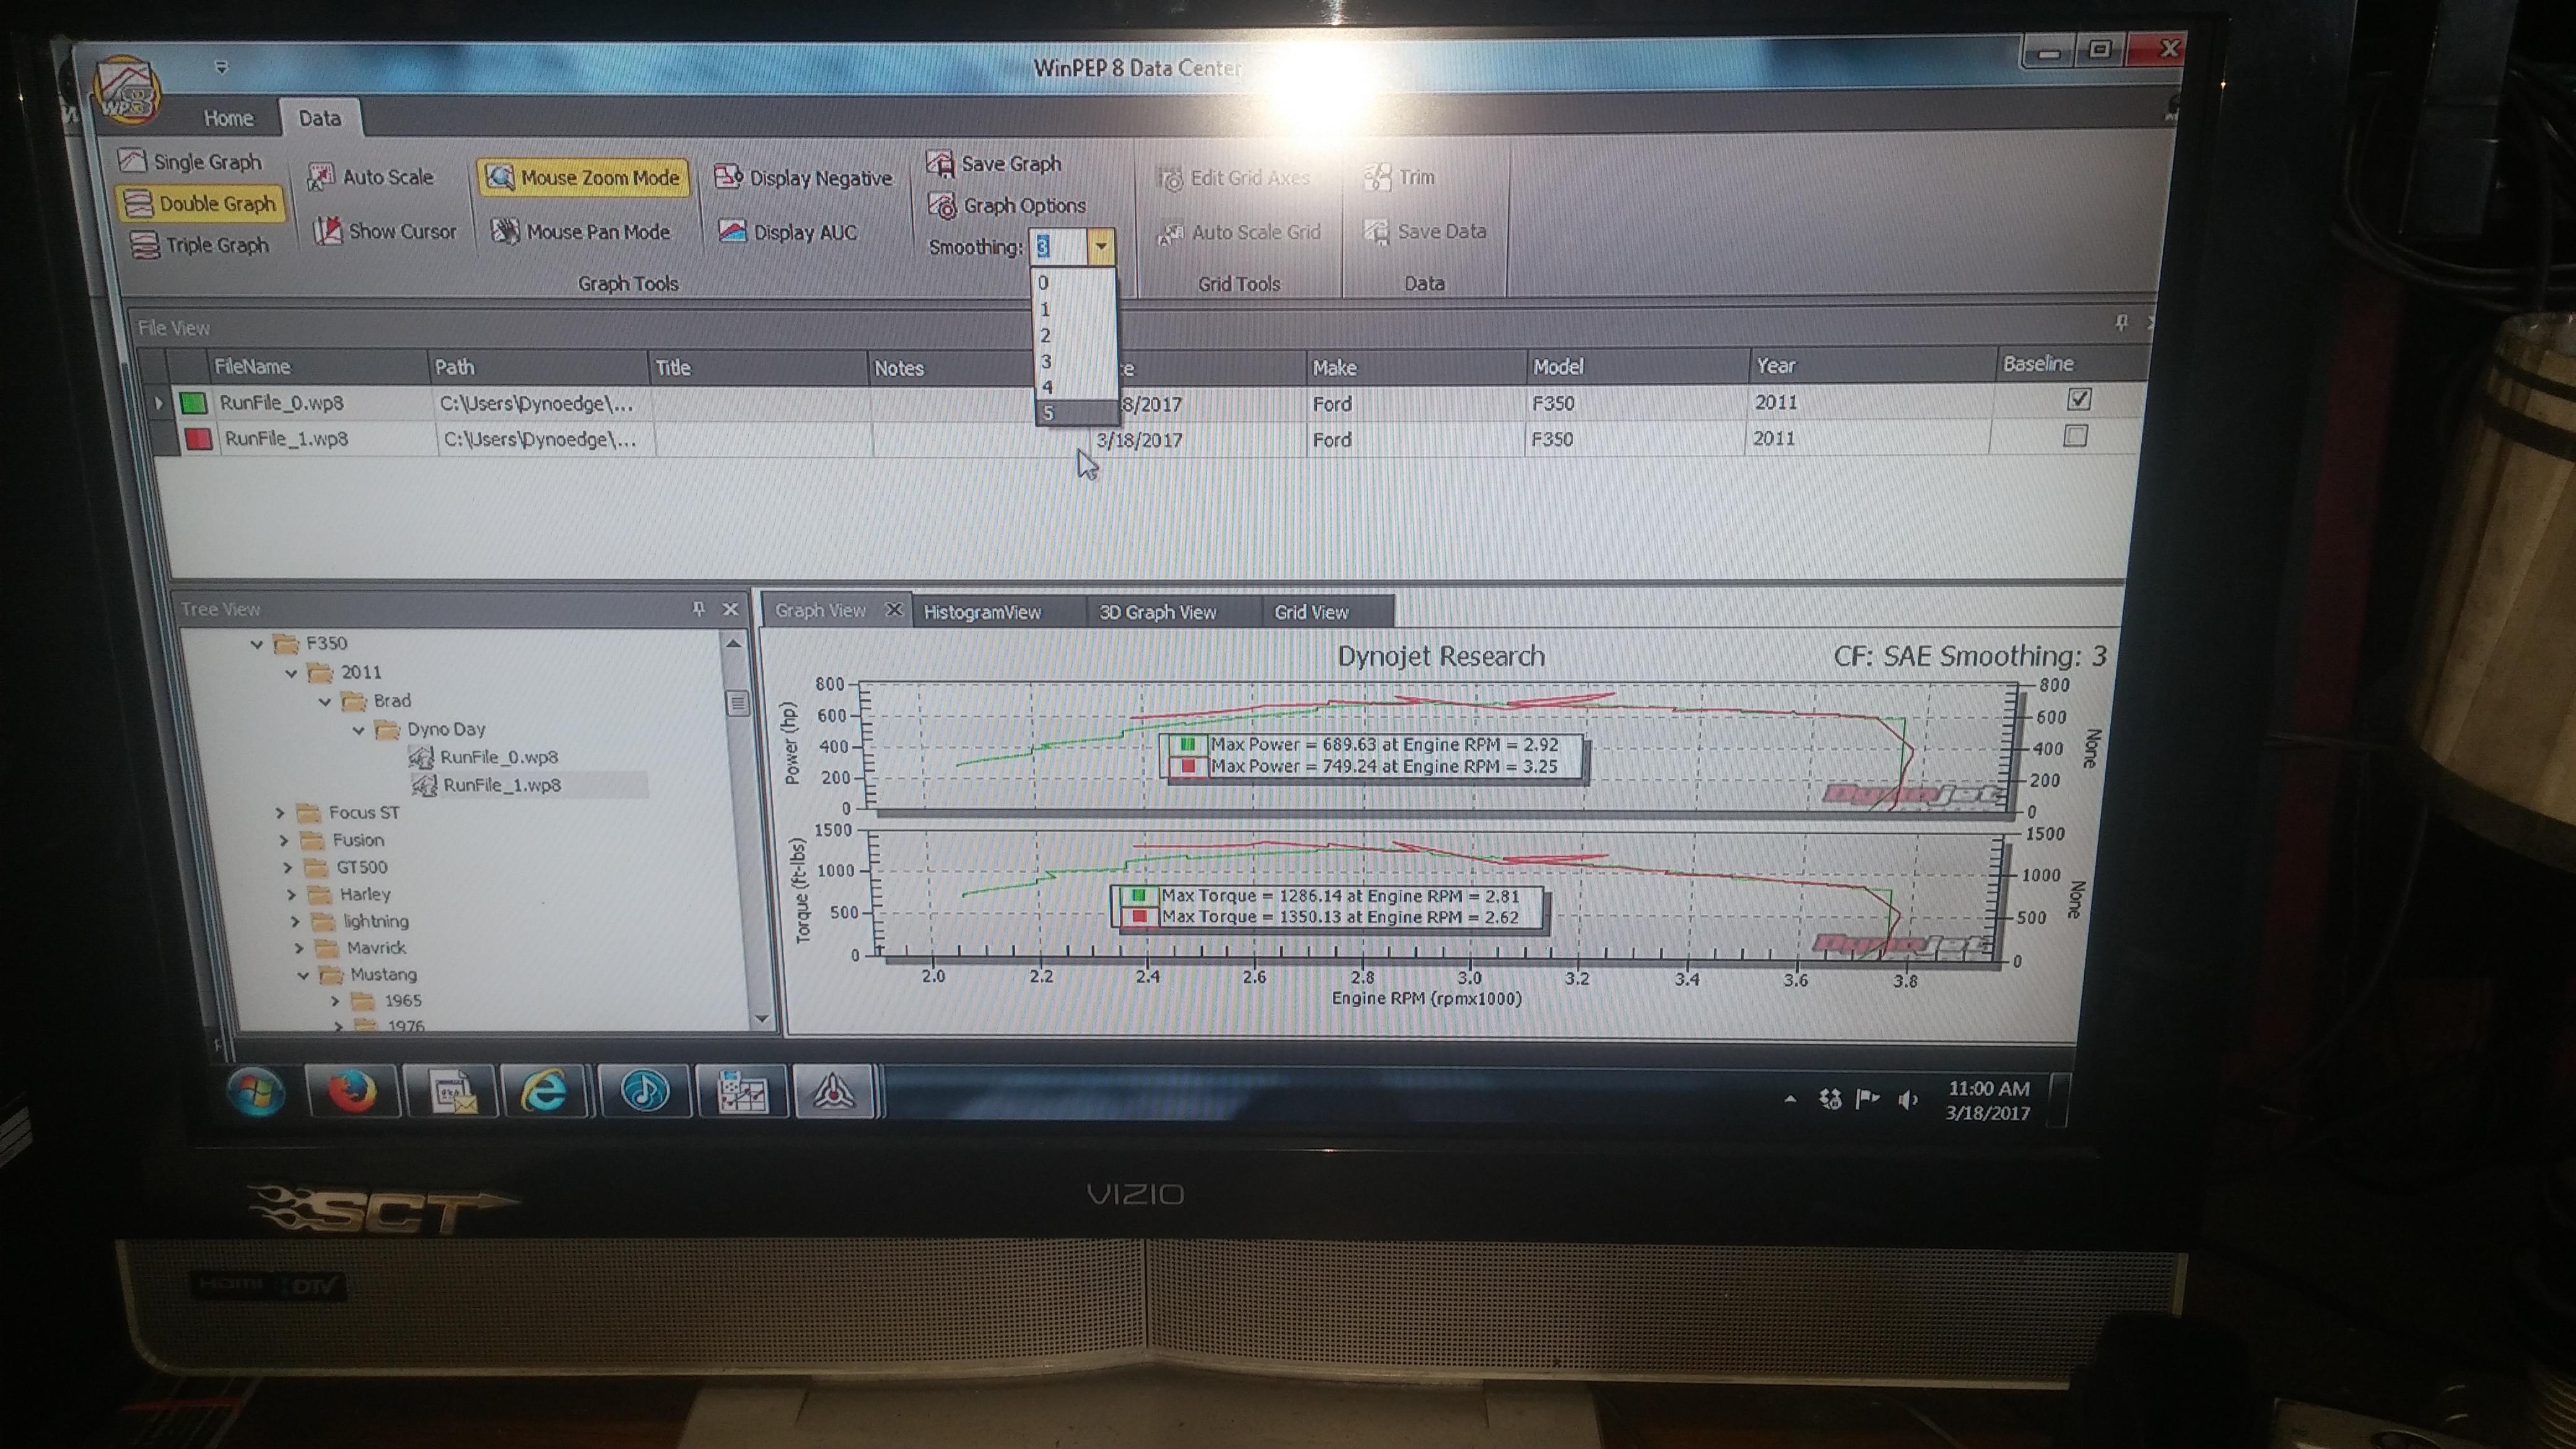Open the Windows Start menu
Image resolution: width=2576 pixels, height=1449 pixels.
(x=256, y=1091)
